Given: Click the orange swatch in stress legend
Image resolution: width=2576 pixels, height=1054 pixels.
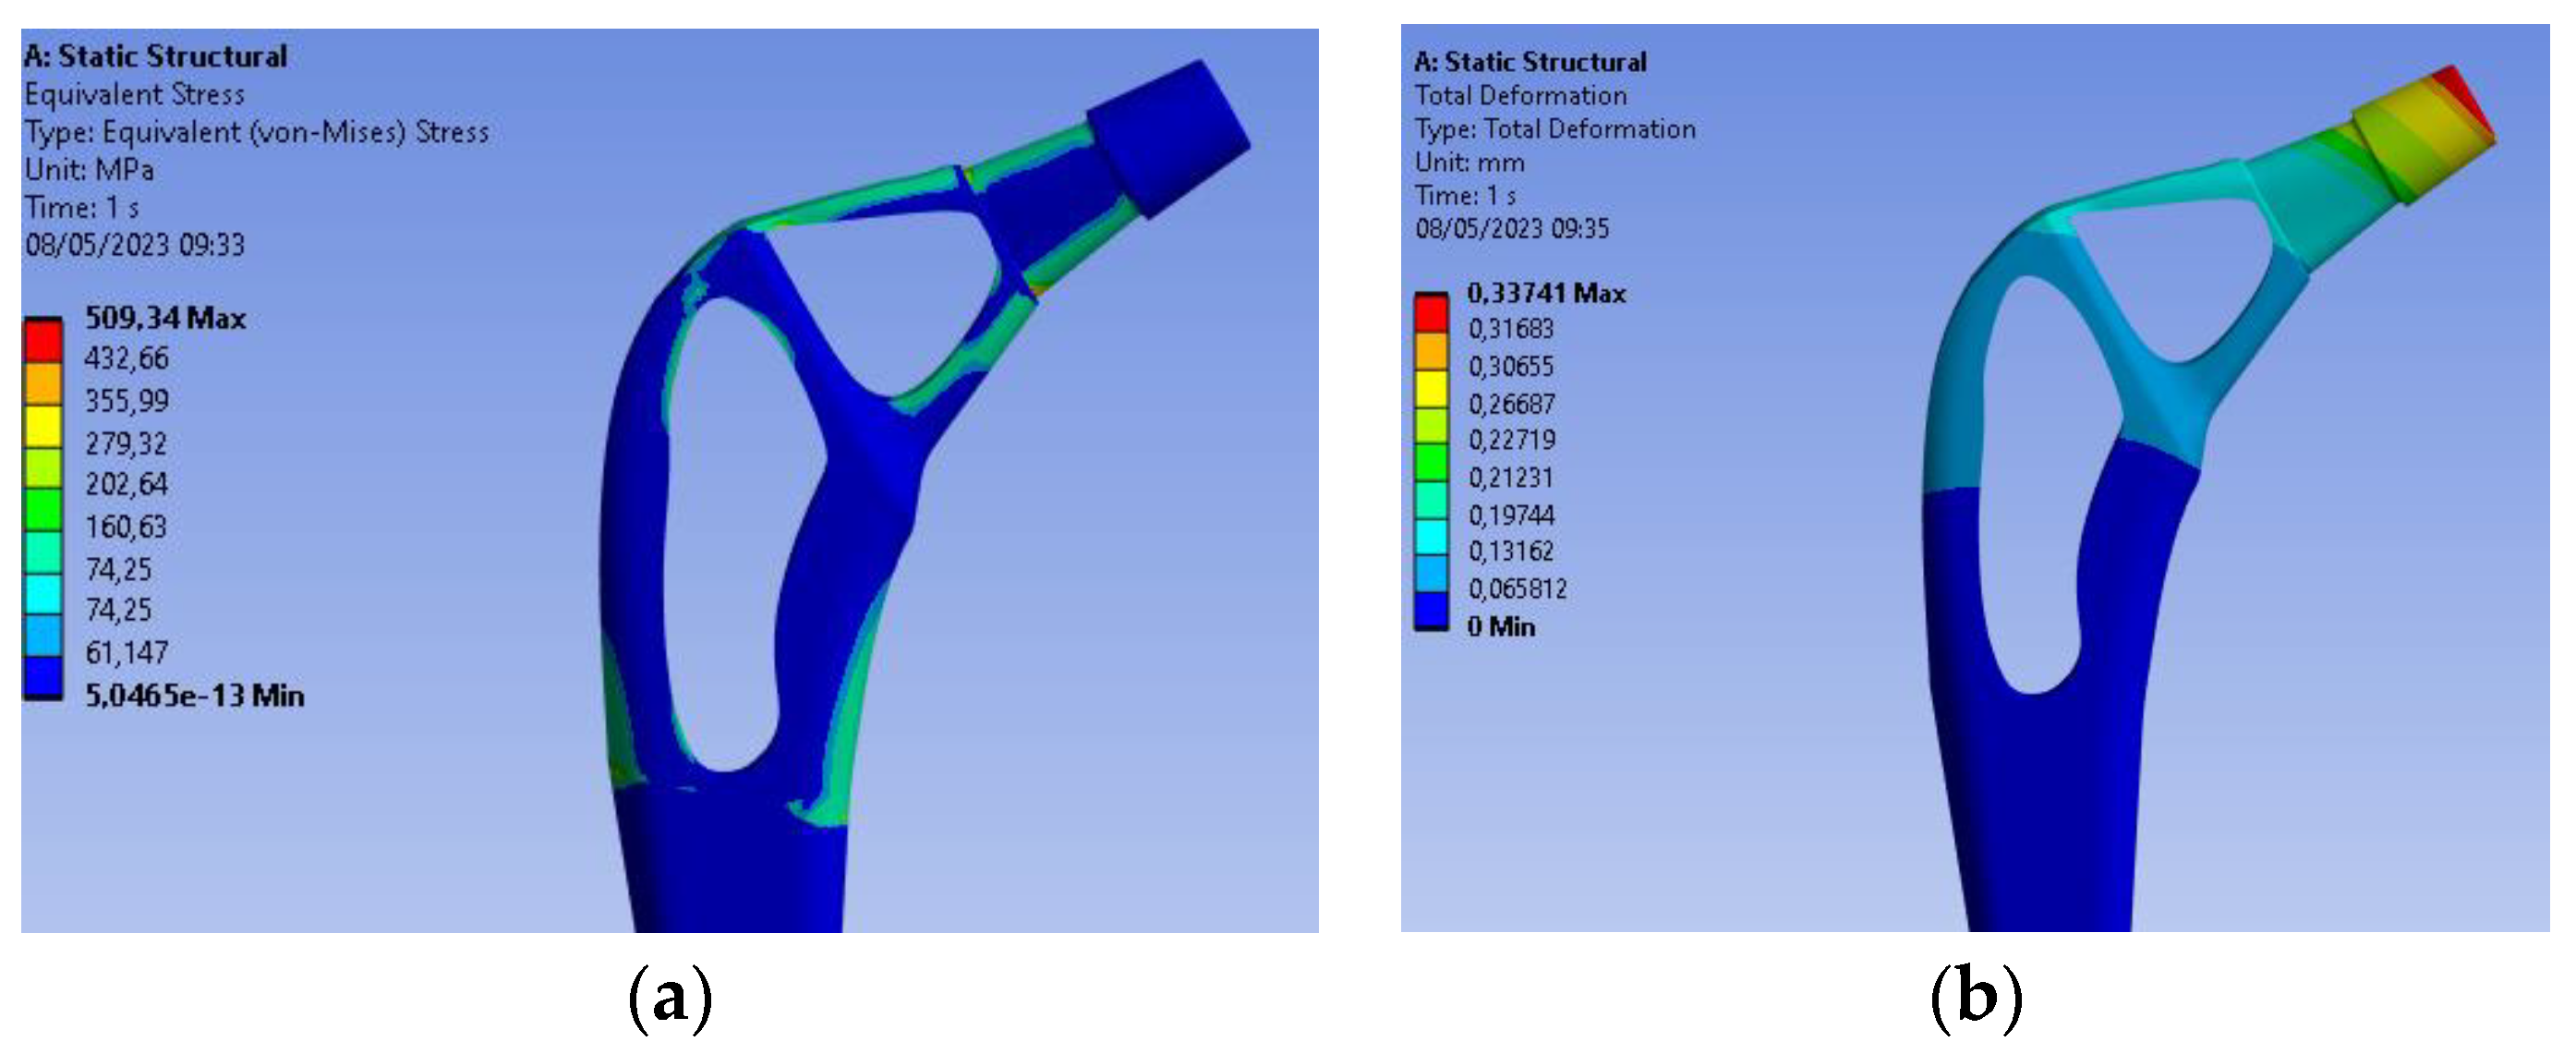Looking at the screenshot, I should 43,383.
